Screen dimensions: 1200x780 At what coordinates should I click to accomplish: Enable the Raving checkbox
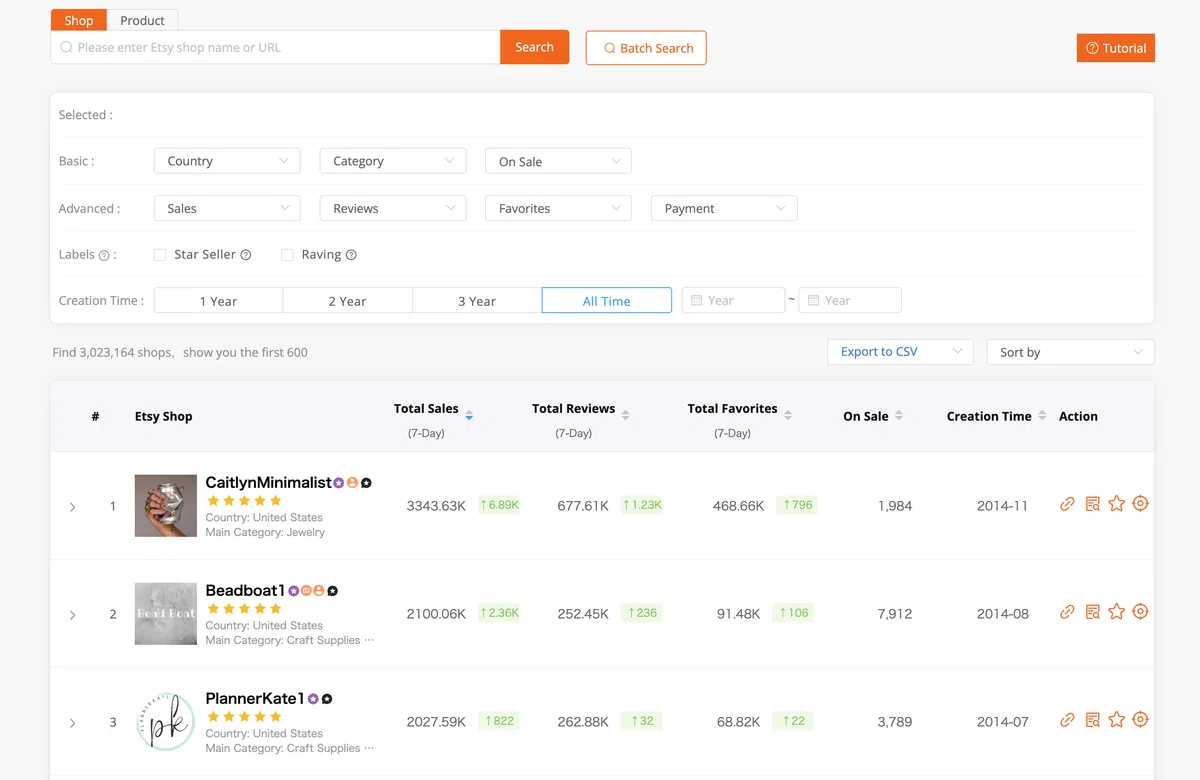pyautogui.click(x=287, y=255)
